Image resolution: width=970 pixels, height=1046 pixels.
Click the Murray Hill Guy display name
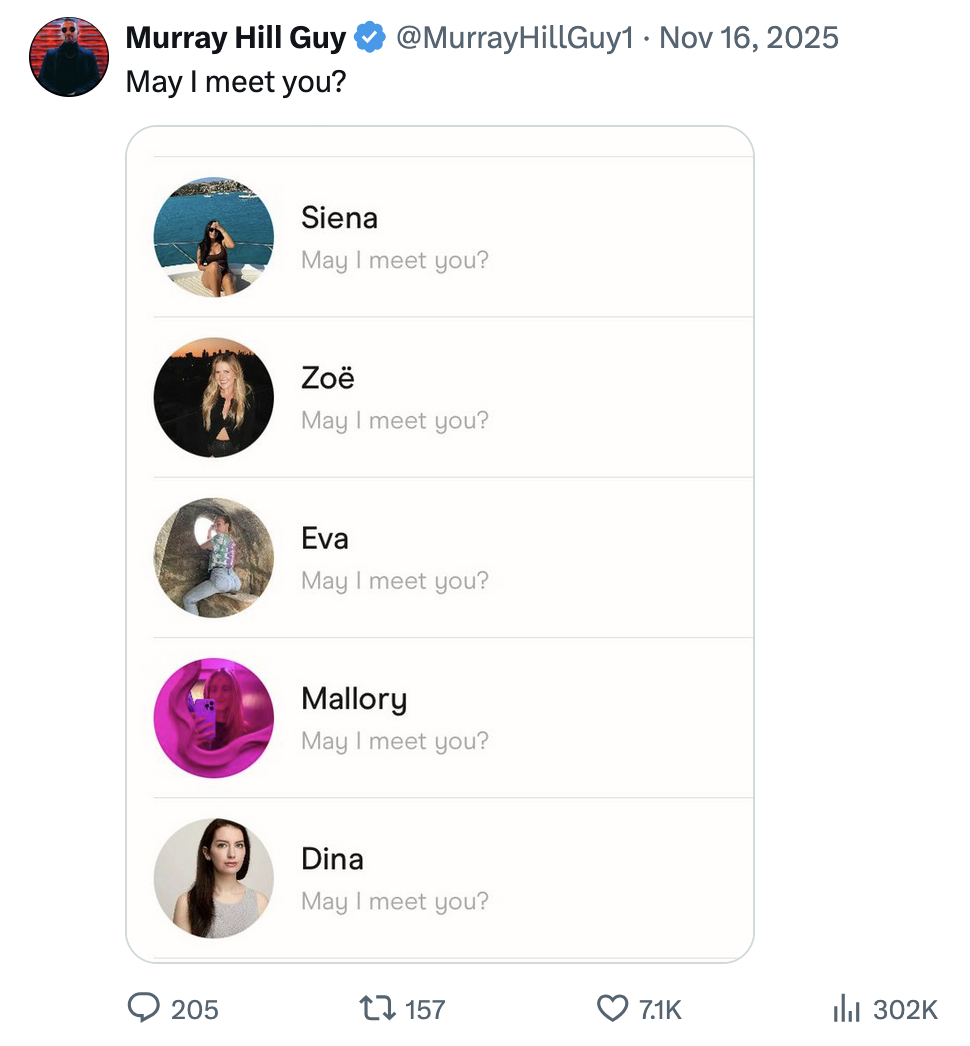(236, 39)
